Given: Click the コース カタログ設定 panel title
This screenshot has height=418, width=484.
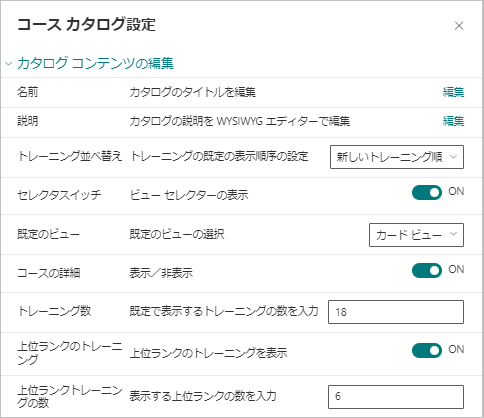Looking at the screenshot, I should (86, 25).
